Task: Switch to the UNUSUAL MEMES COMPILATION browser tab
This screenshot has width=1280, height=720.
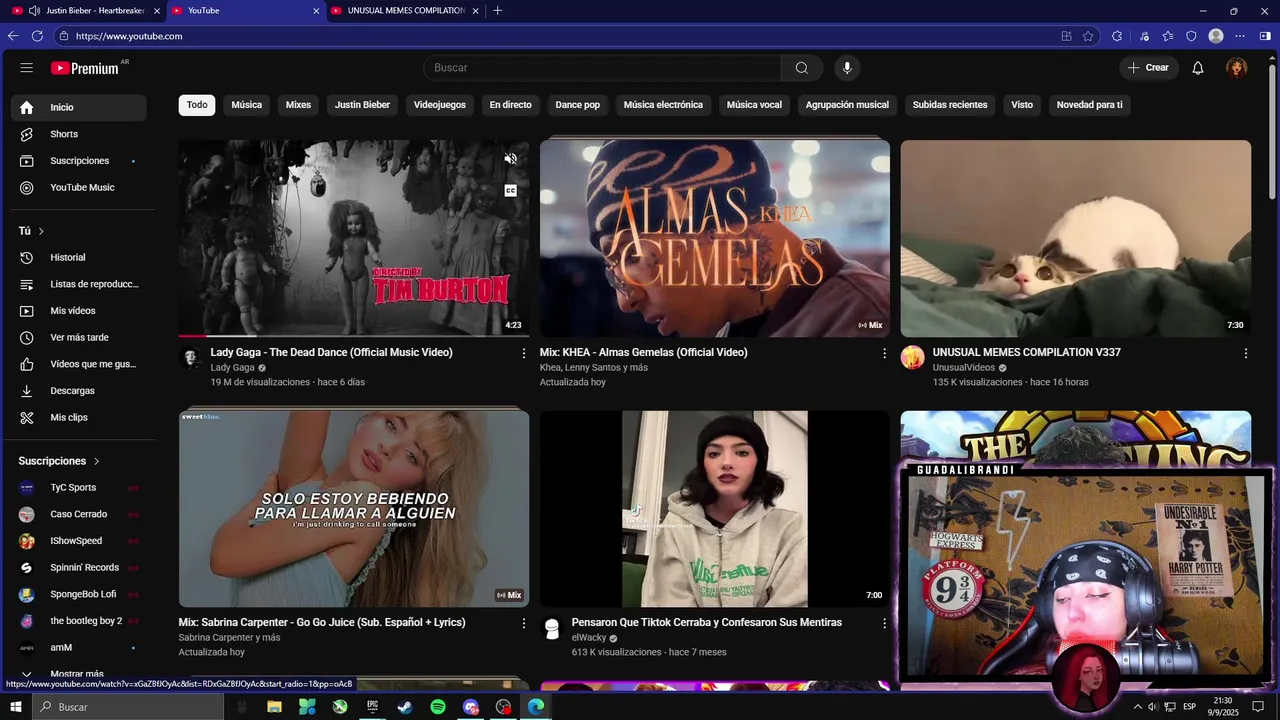Action: coord(404,10)
